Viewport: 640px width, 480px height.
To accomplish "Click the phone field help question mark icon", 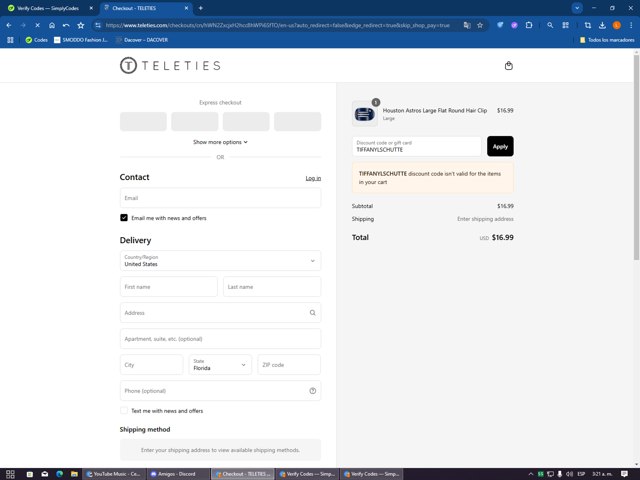I will click(313, 391).
